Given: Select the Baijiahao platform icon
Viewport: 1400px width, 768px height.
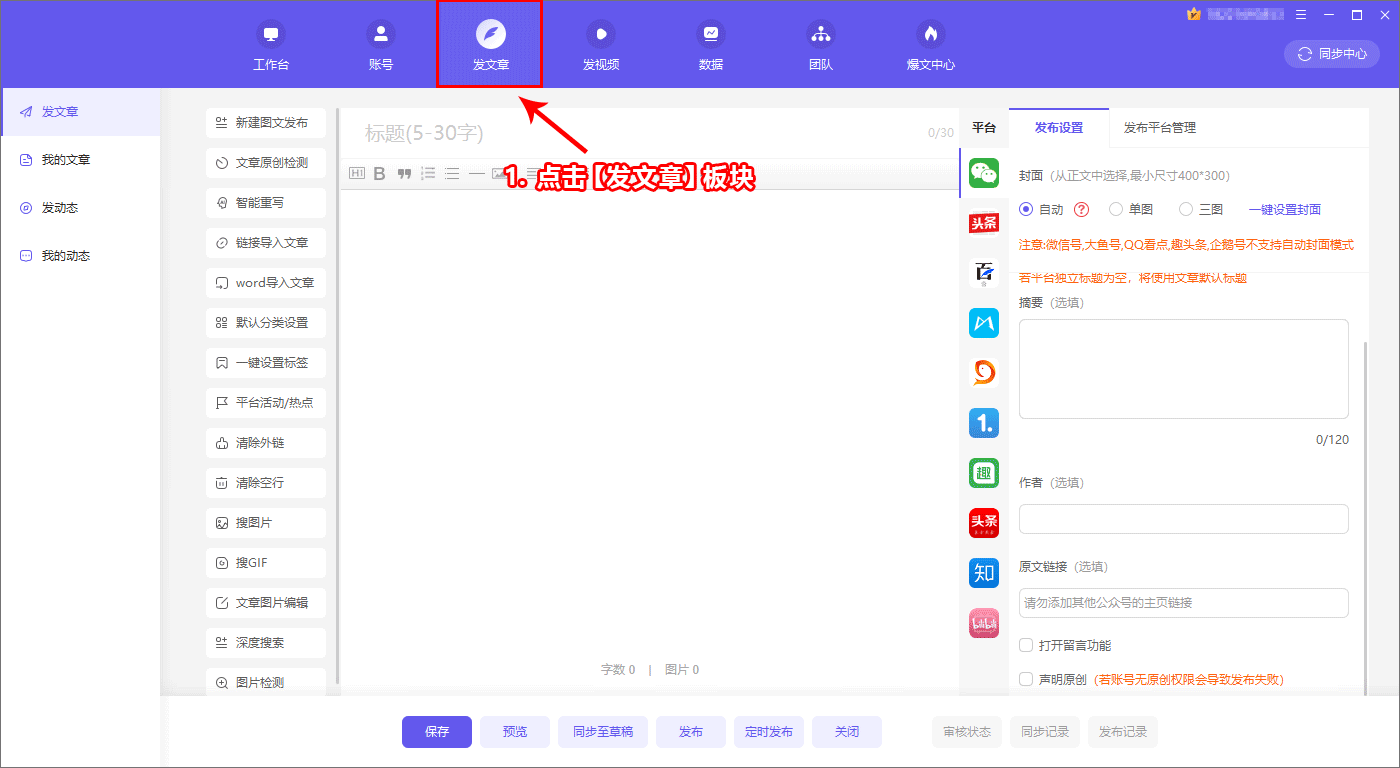Looking at the screenshot, I should click(984, 273).
